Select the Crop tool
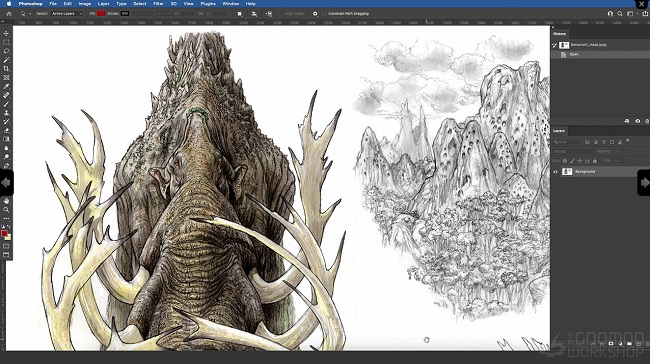 (x=6, y=68)
